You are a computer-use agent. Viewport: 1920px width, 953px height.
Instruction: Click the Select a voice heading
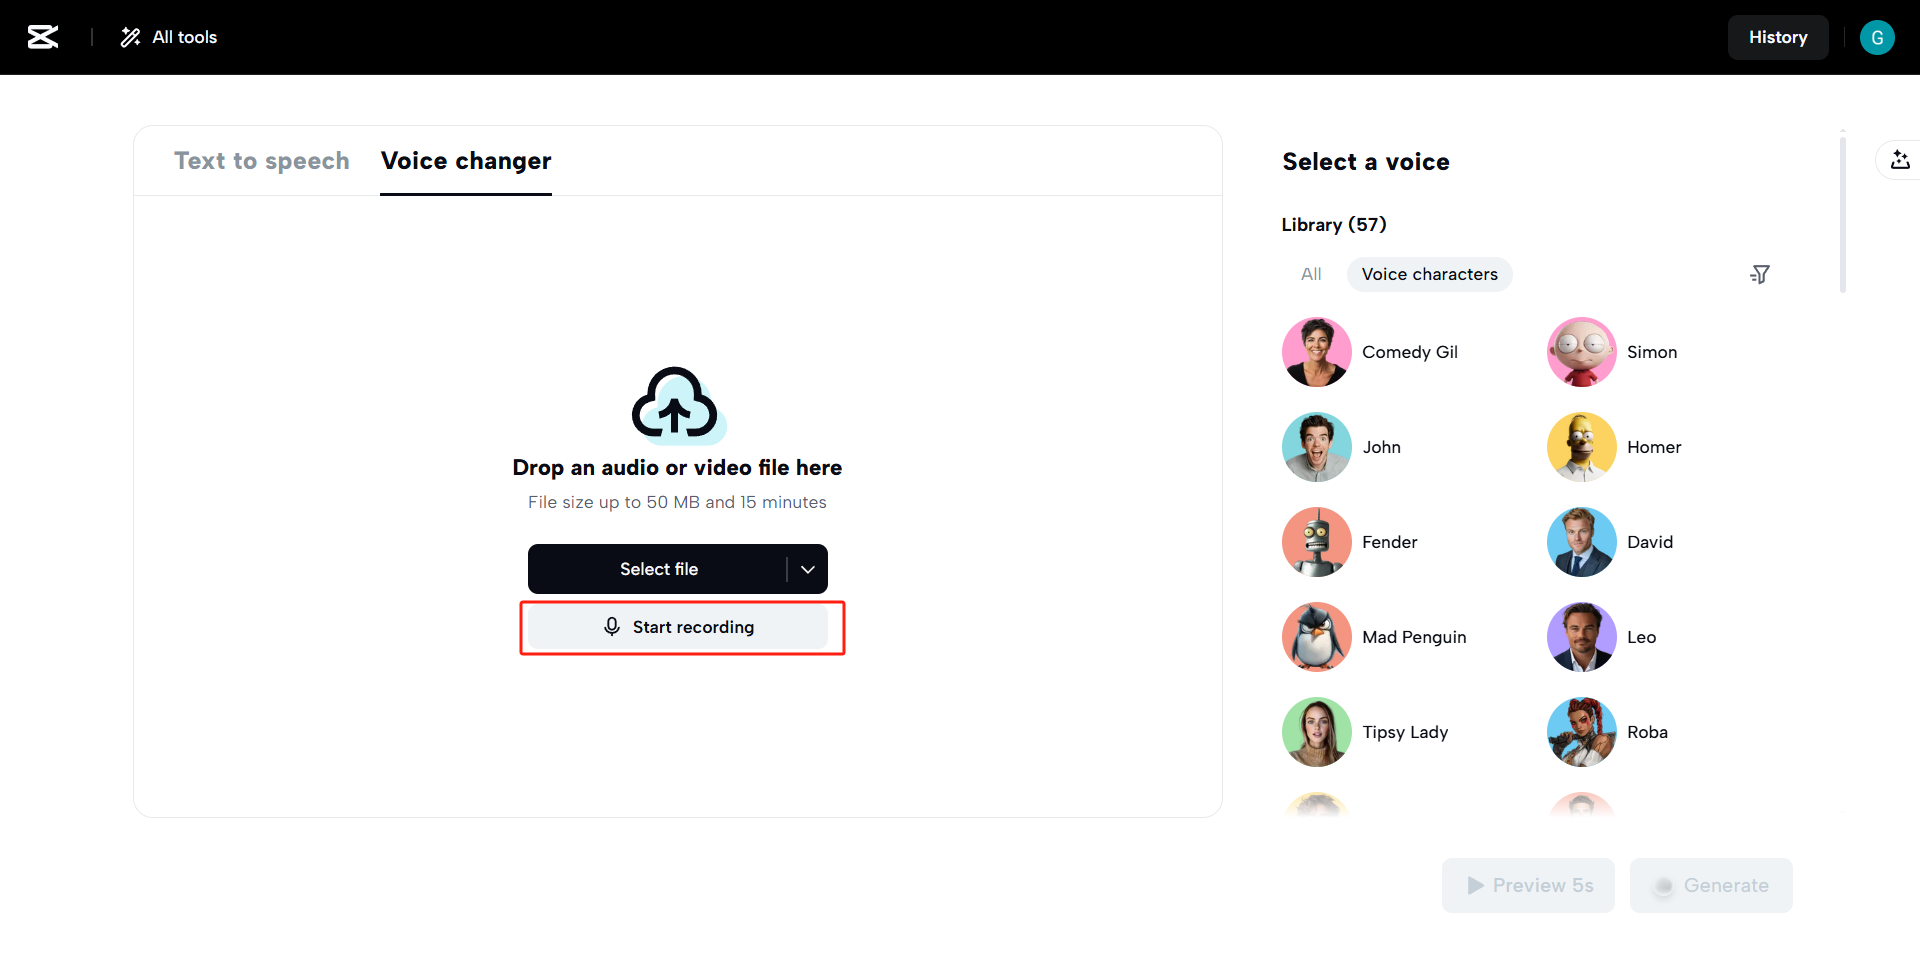[x=1366, y=162]
